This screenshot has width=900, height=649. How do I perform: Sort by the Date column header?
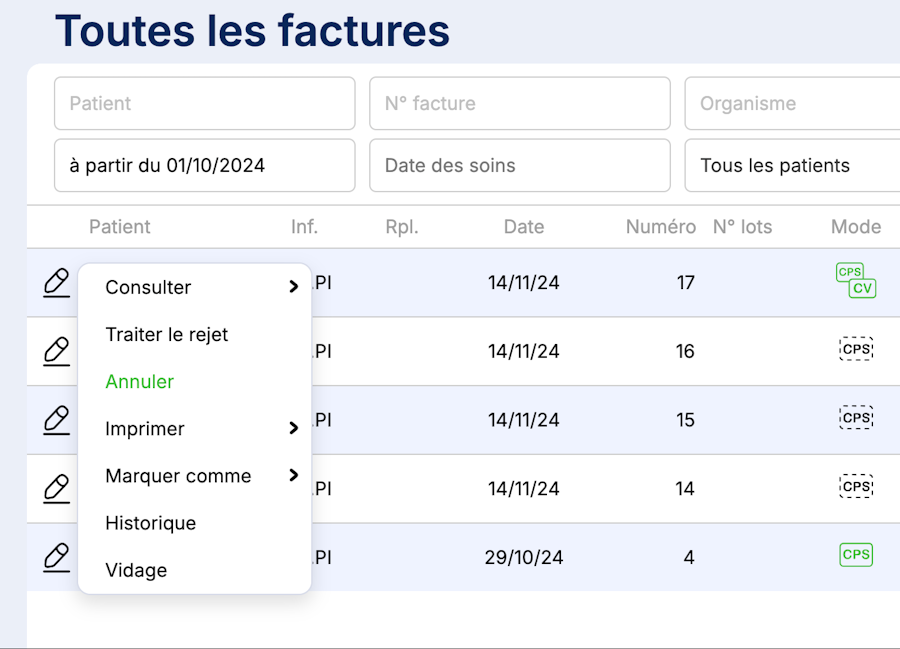524,227
